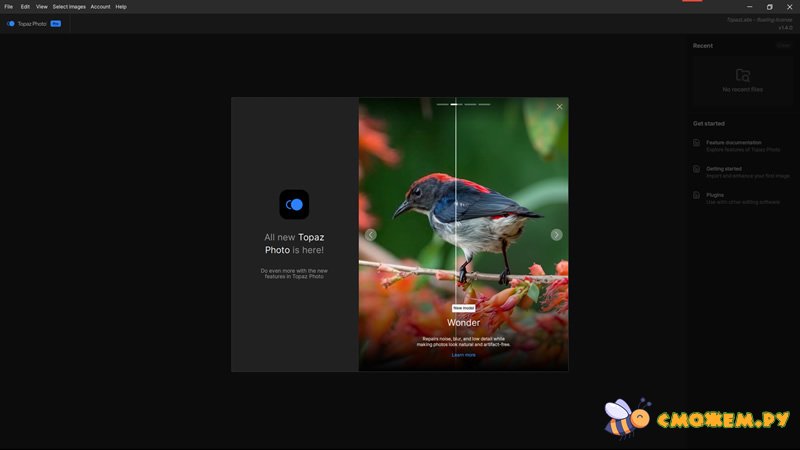Click the Getting started page icon
Screen dimensions: 800x450
click(697, 170)
